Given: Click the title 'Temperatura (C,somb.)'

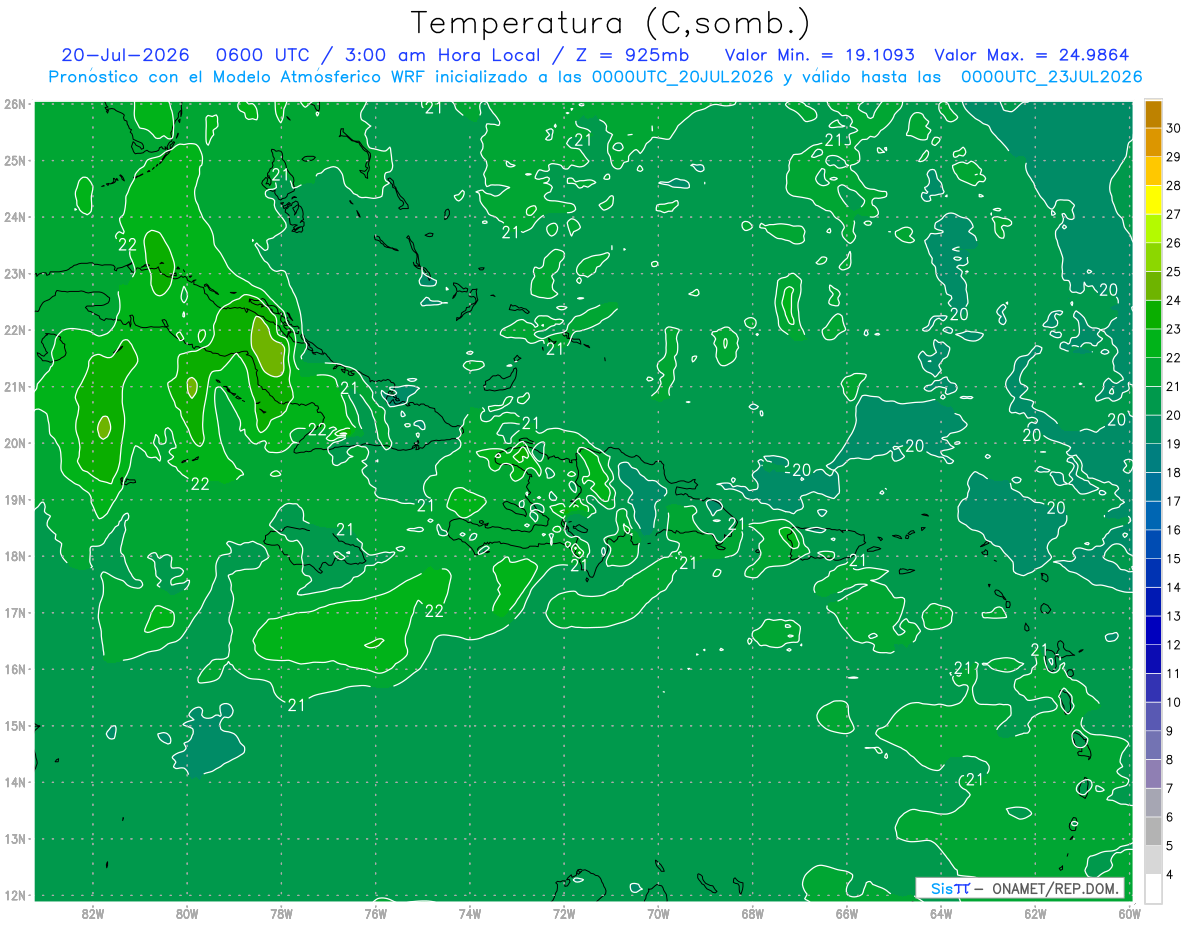Looking at the screenshot, I should tap(611, 22).
